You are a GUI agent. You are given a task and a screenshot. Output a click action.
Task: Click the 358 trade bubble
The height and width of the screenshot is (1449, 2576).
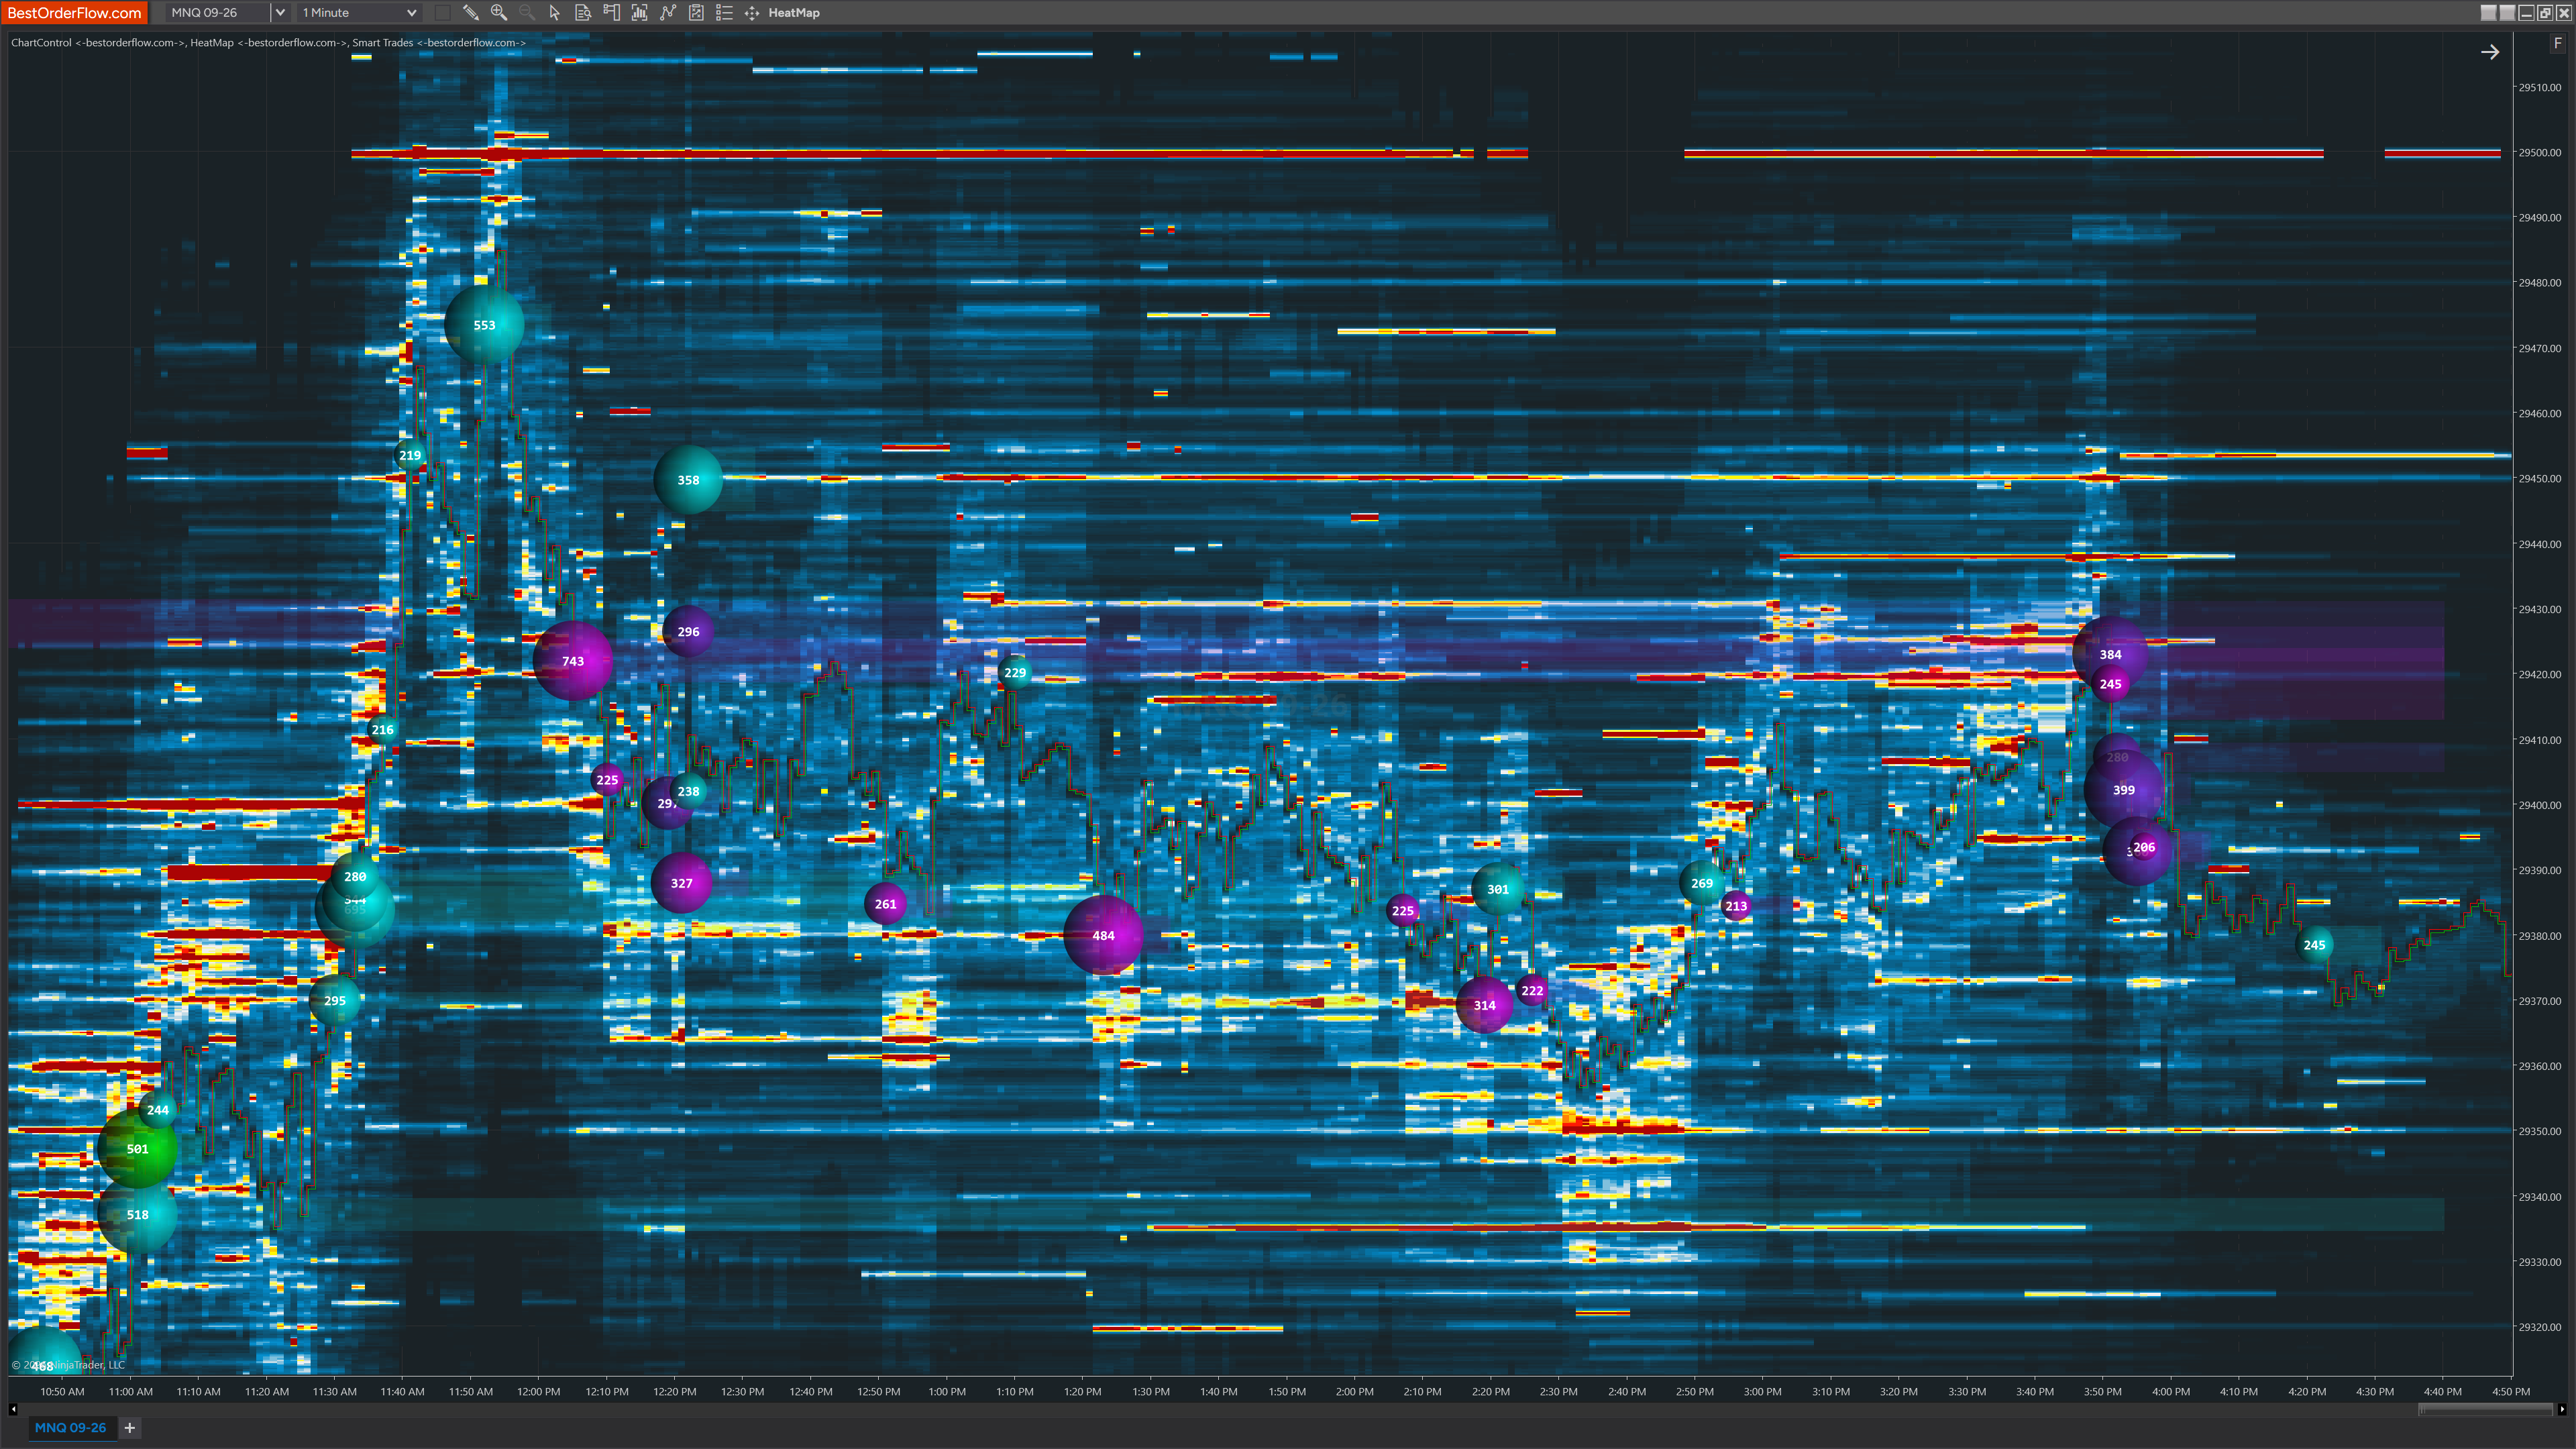pyautogui.click(x=688, y=480)
